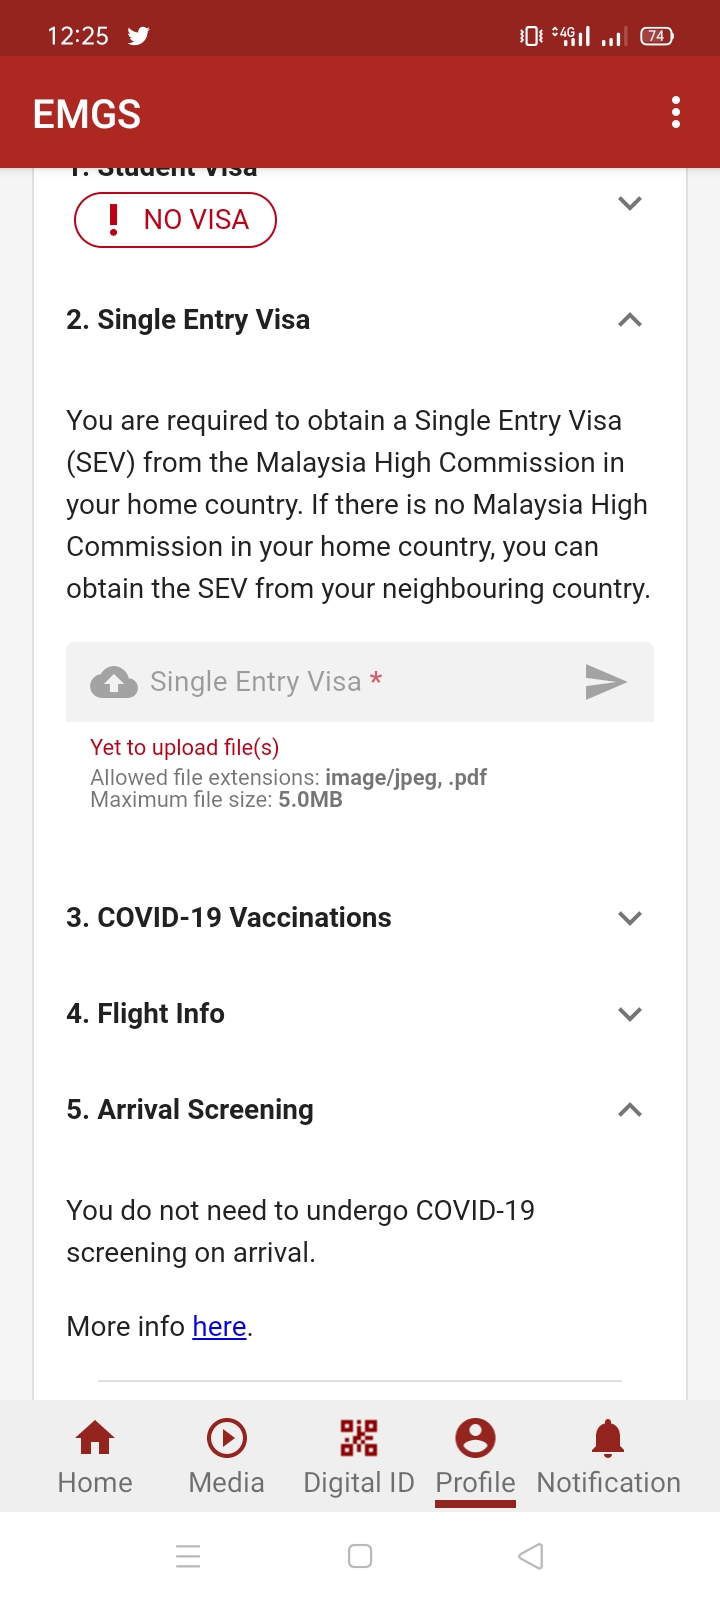Collapse the Arrival Screening section
Screen dimensions: 720x1600
[x=629, y=1110]
